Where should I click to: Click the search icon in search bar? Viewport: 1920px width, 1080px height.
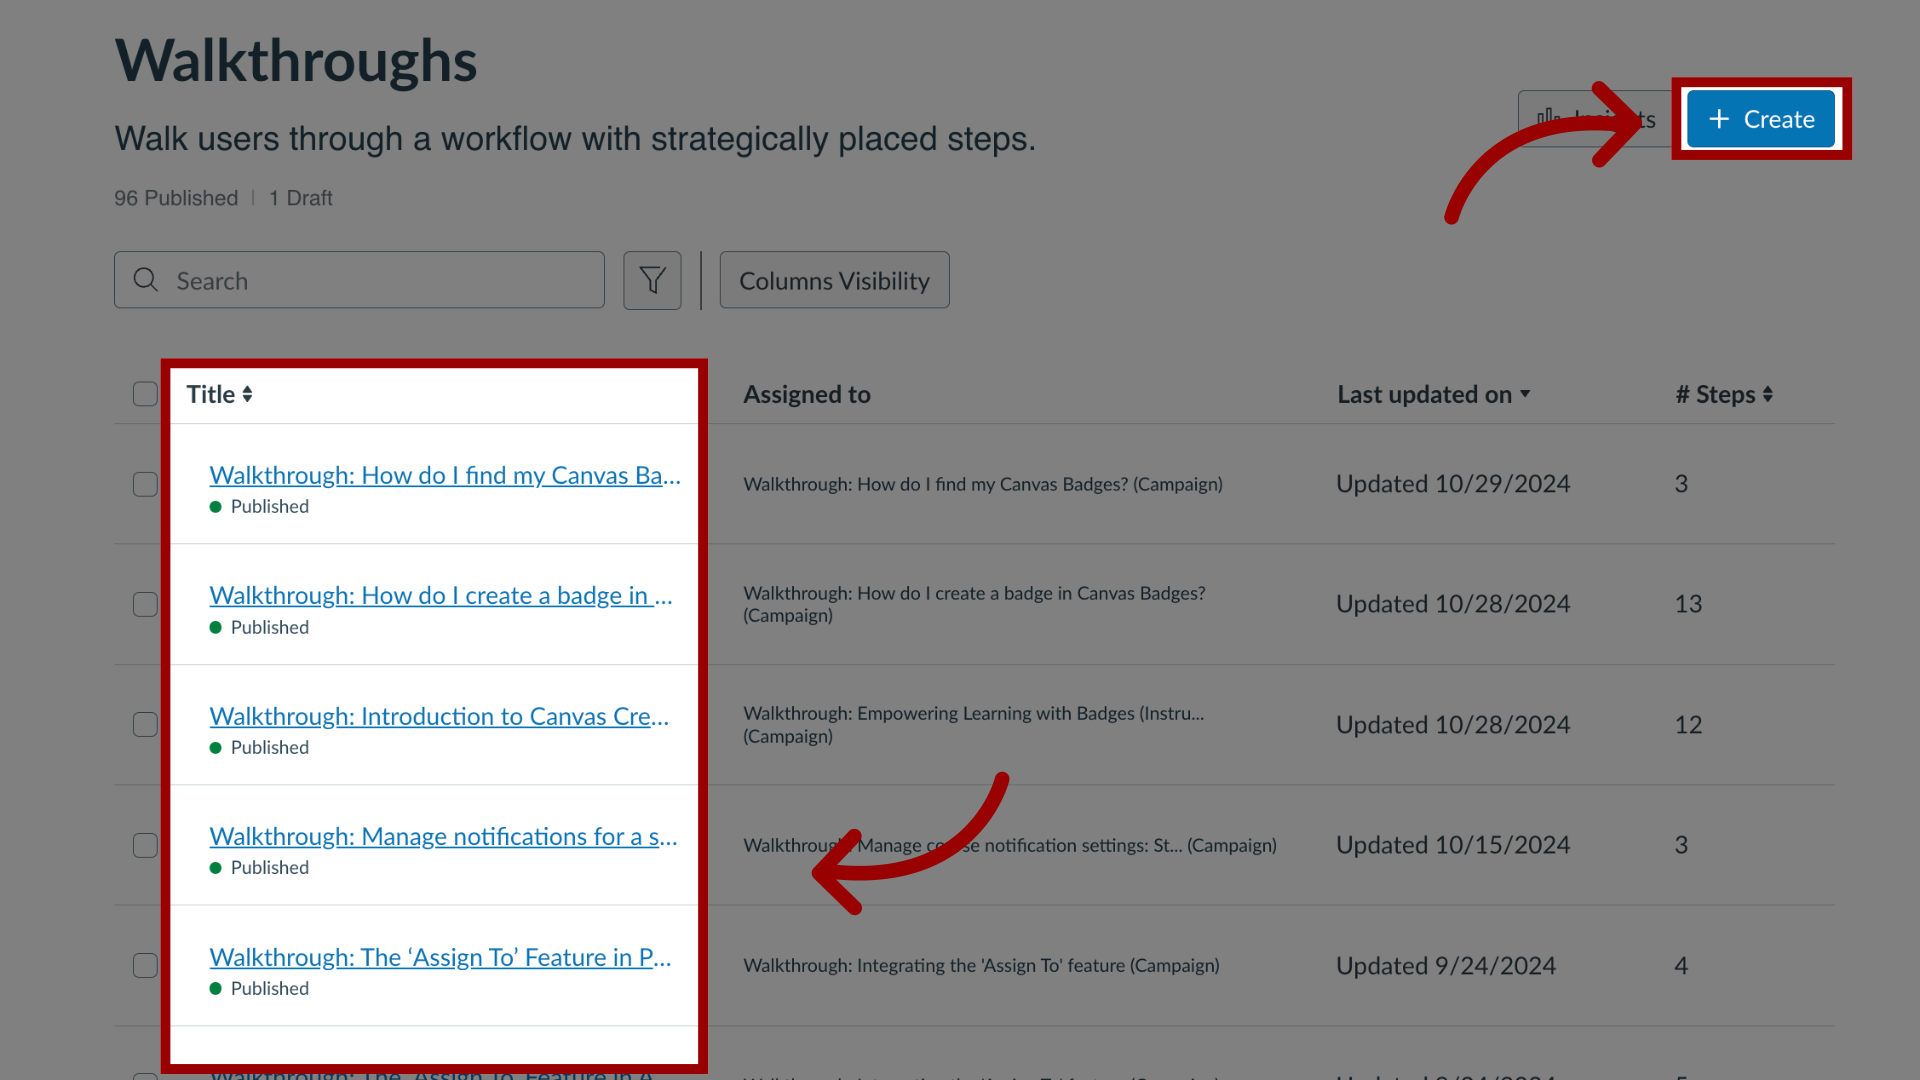click(146, 280)
